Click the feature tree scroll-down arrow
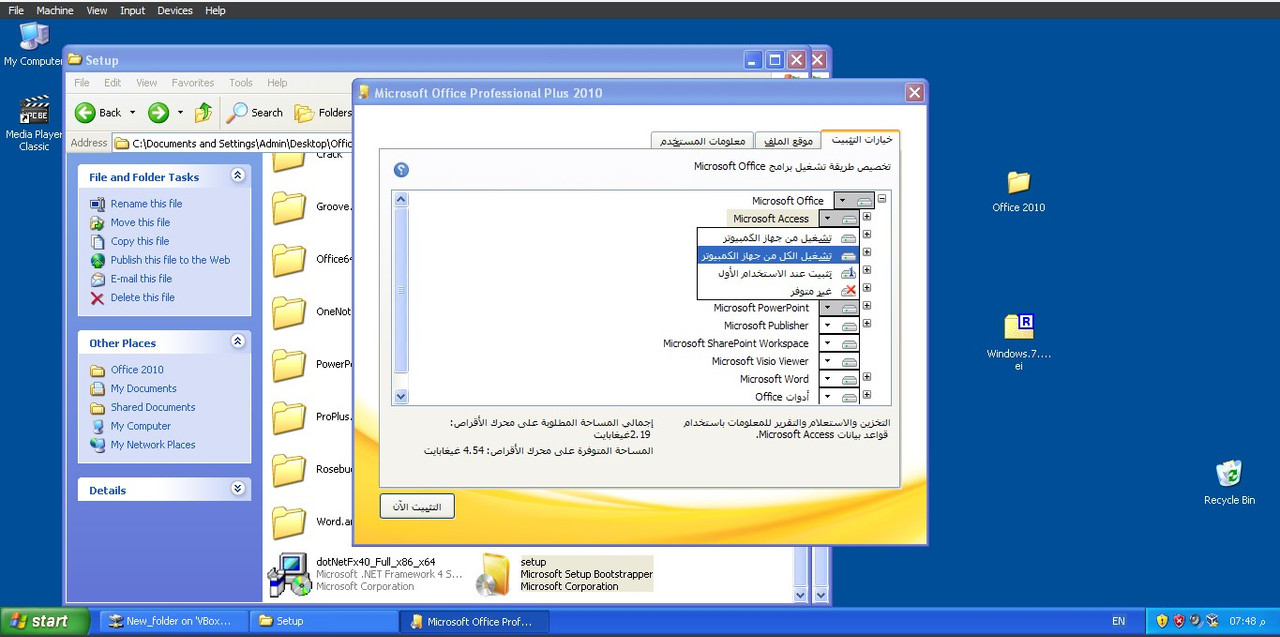The height and width of the screenshot is (637, 1280). [x=401, y=396]
